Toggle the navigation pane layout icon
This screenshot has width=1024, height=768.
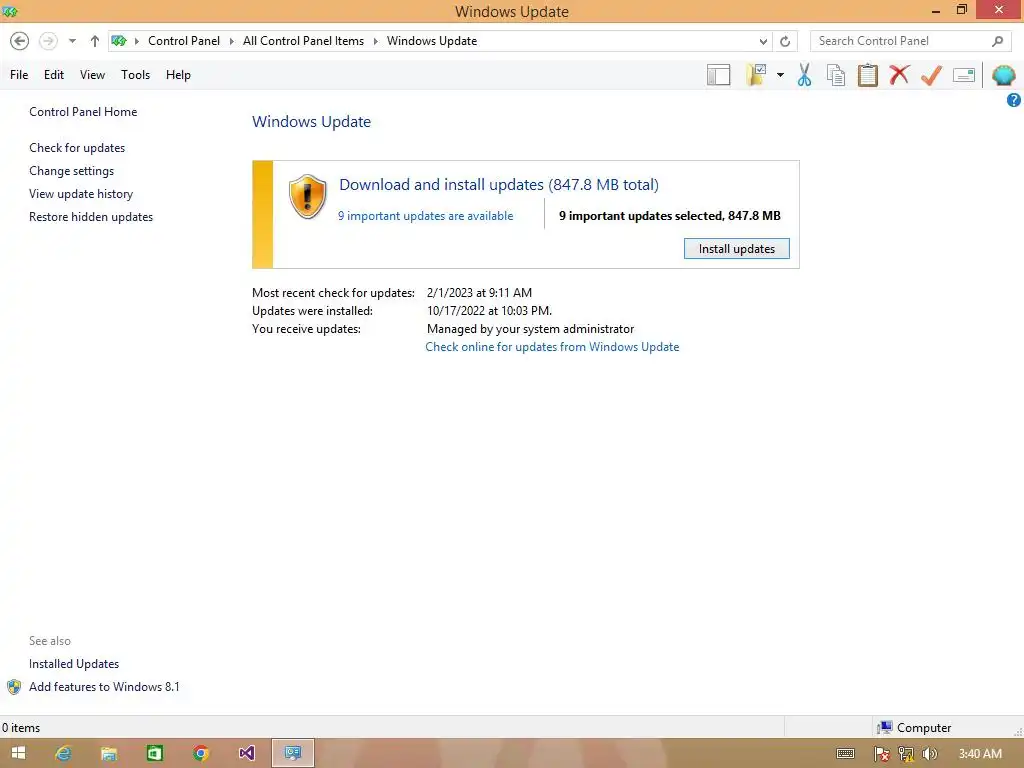tap(718, 75)
